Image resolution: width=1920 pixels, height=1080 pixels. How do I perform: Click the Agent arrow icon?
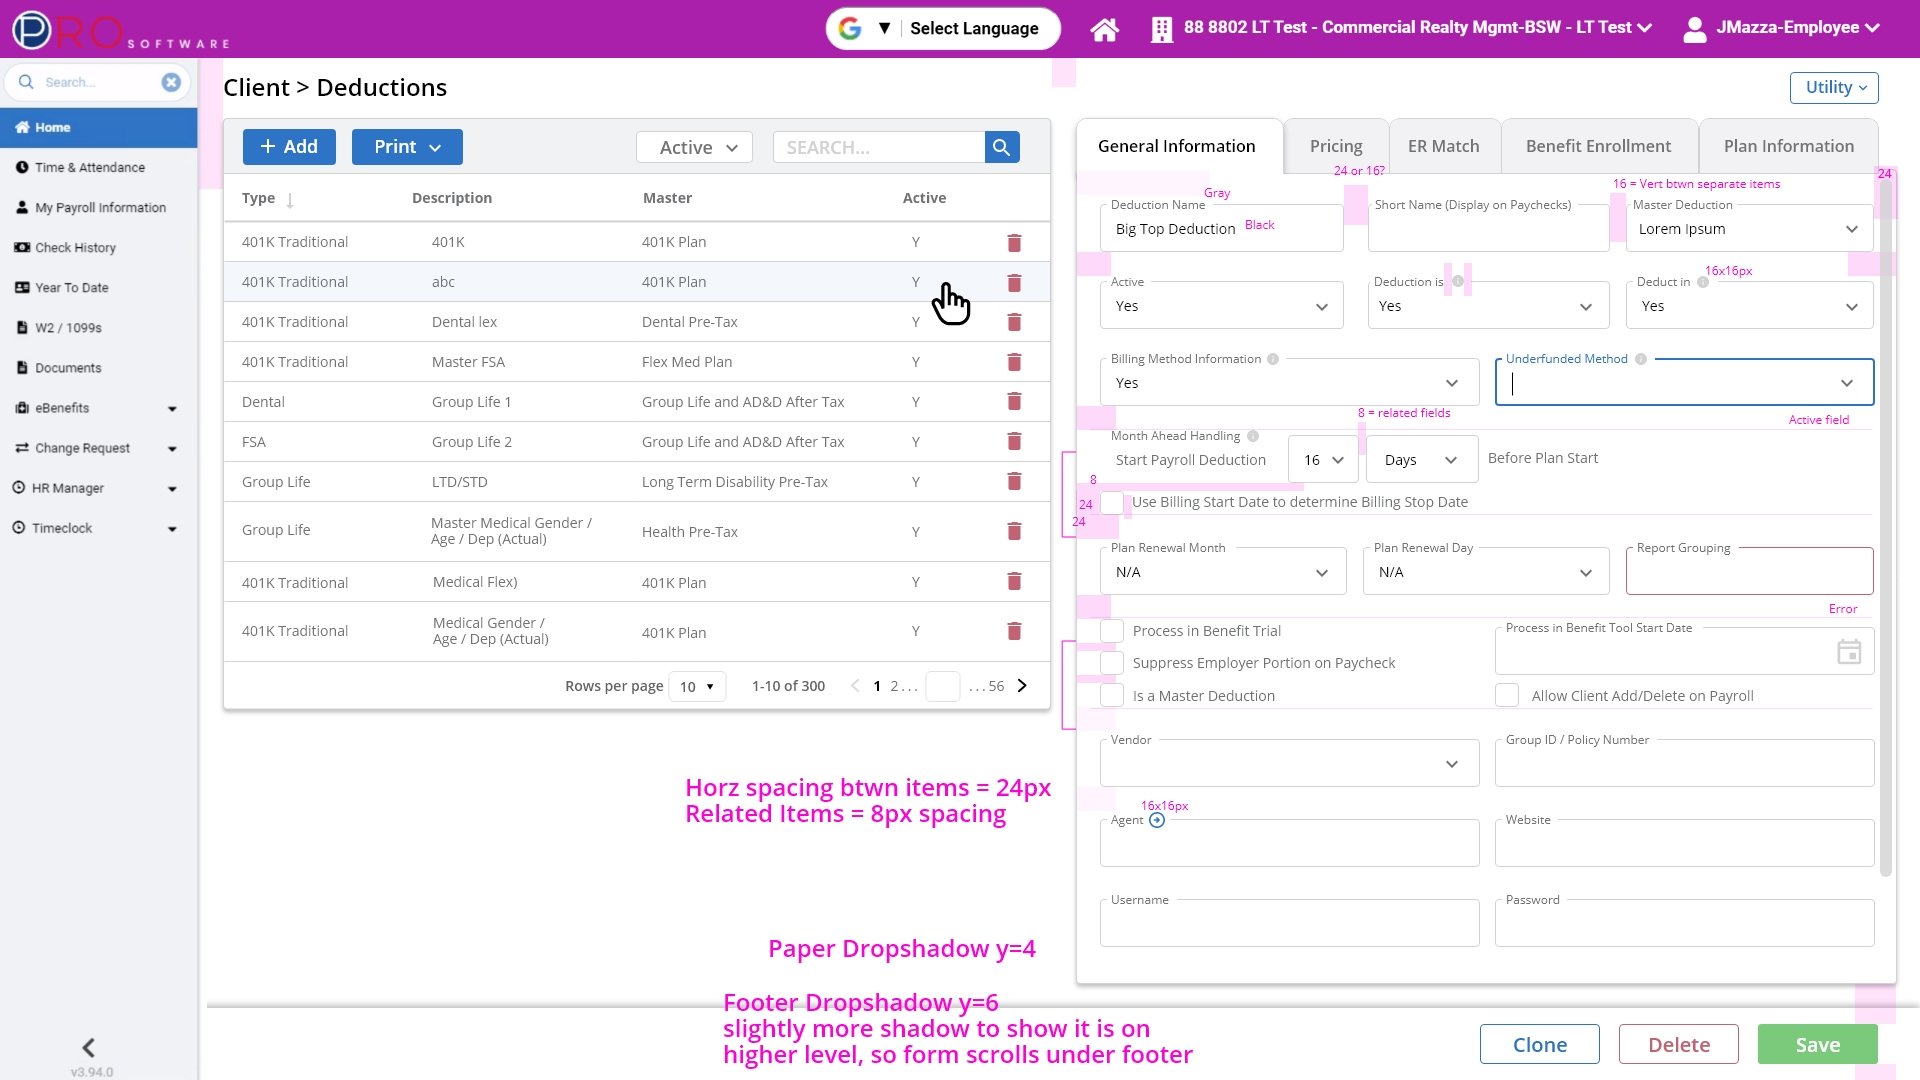[1157, 820]
